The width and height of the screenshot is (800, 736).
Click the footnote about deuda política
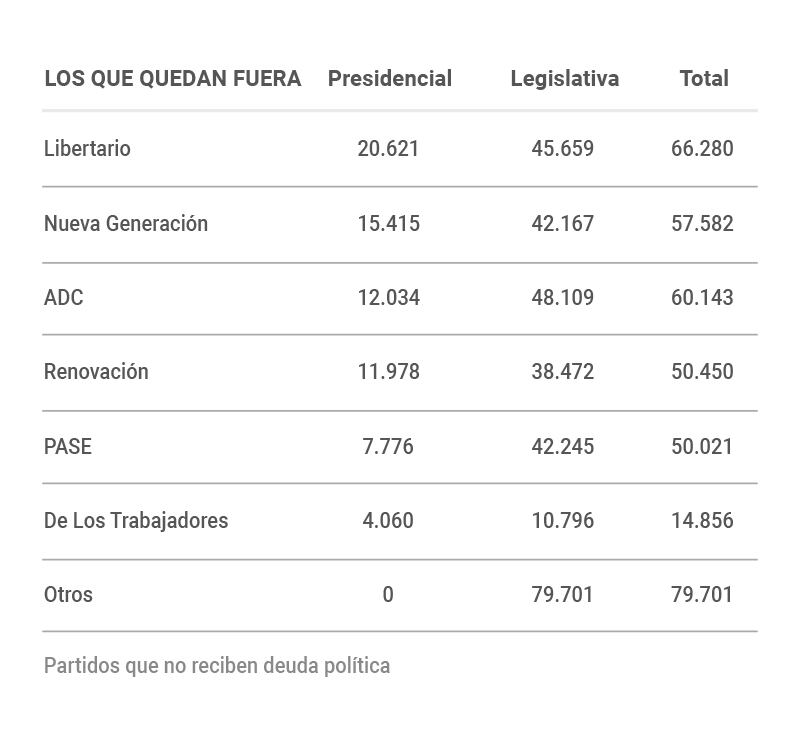point(217,665)
